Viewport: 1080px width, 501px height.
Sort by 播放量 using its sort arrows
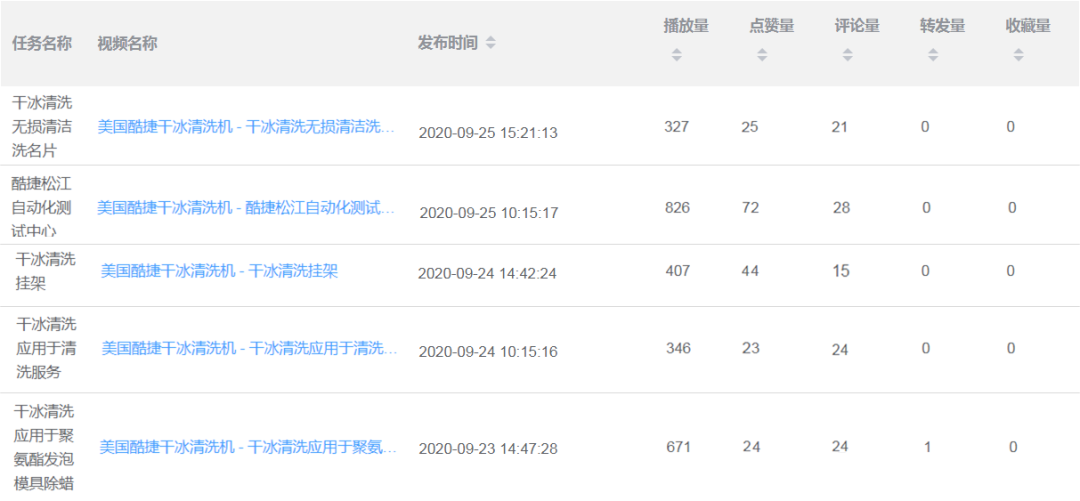tap(676, 55)
